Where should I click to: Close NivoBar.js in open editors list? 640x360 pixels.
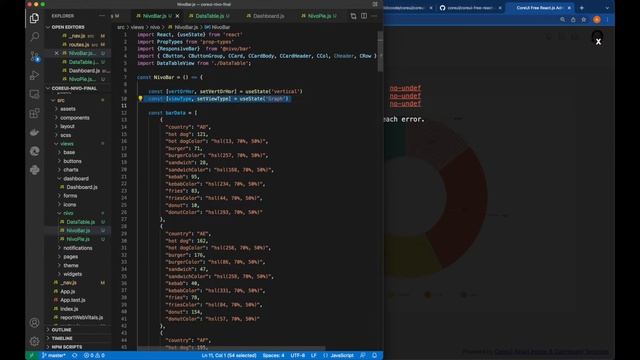[x=56, y=53]
